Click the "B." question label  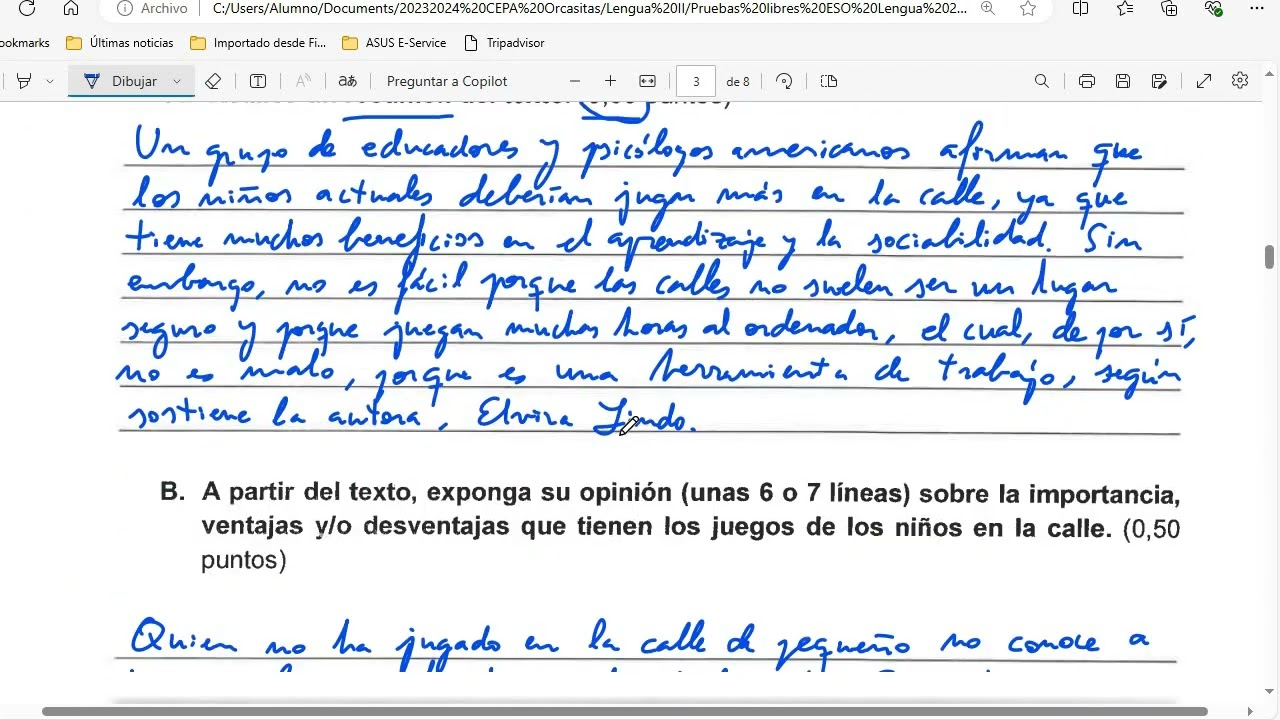[173, 492]
